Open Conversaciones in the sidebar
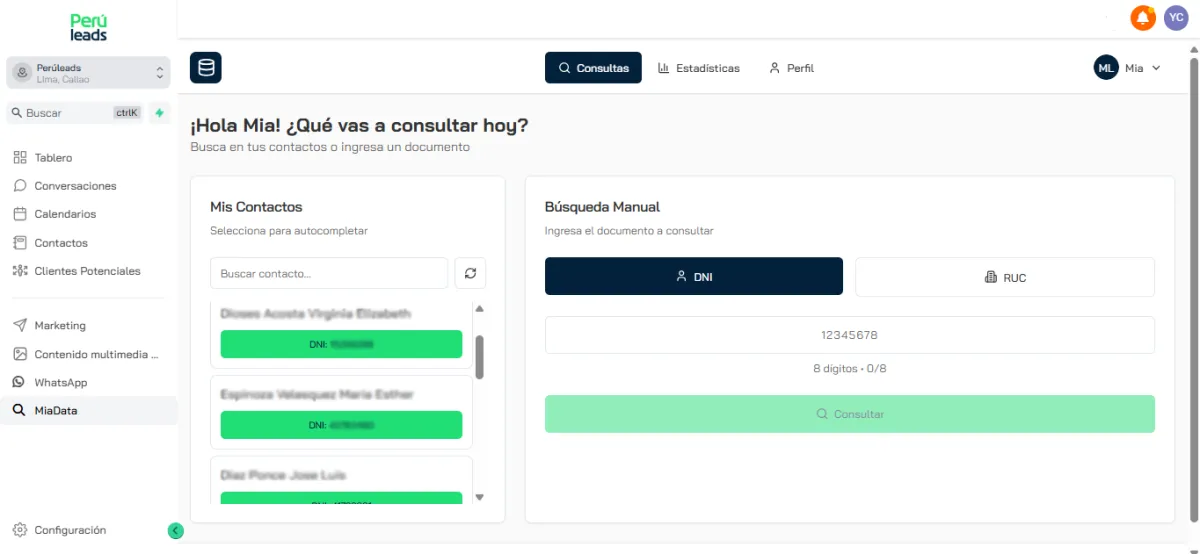 pyautogui.click(x=75, y=186)
